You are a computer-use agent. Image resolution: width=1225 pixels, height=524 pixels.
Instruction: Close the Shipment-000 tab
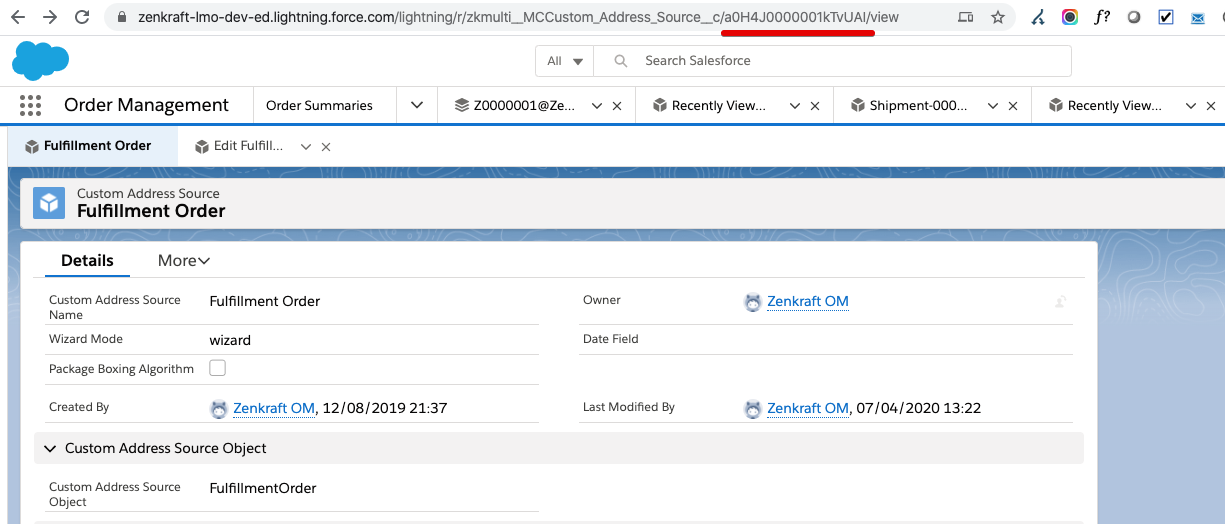(x=1013, y=106)
